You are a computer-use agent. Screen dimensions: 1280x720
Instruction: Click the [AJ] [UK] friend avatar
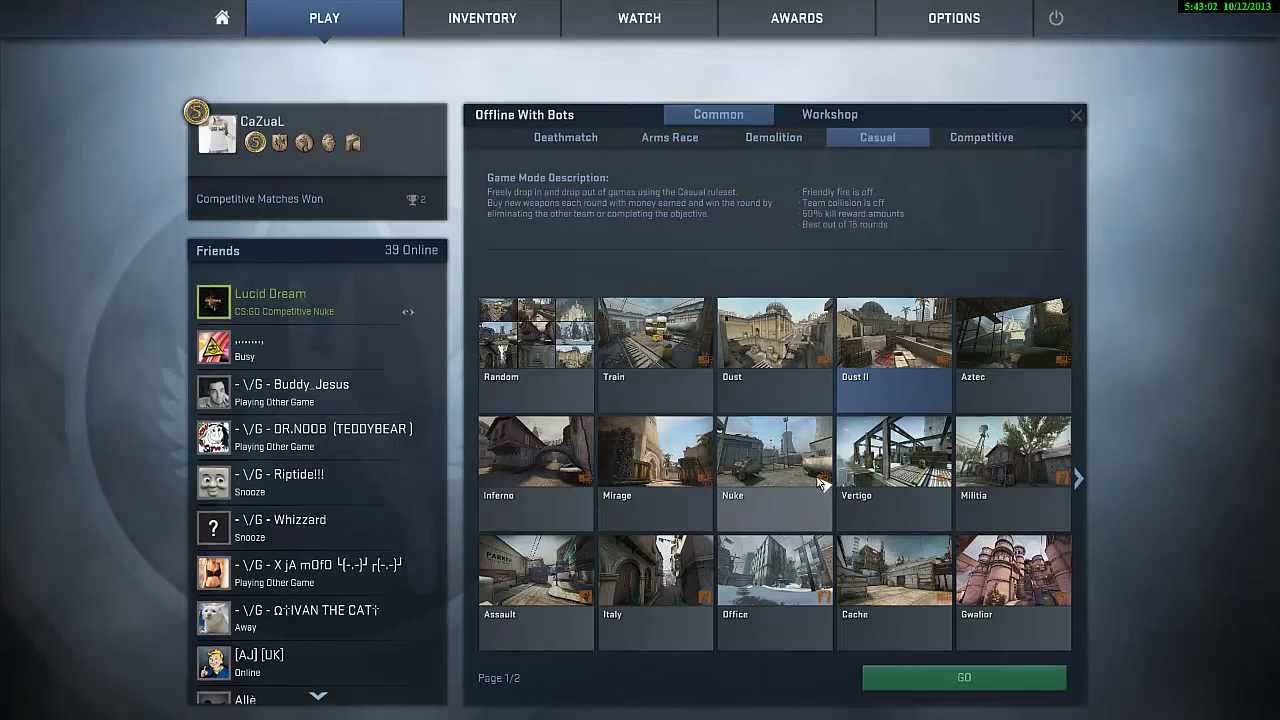tap(213, 662)
